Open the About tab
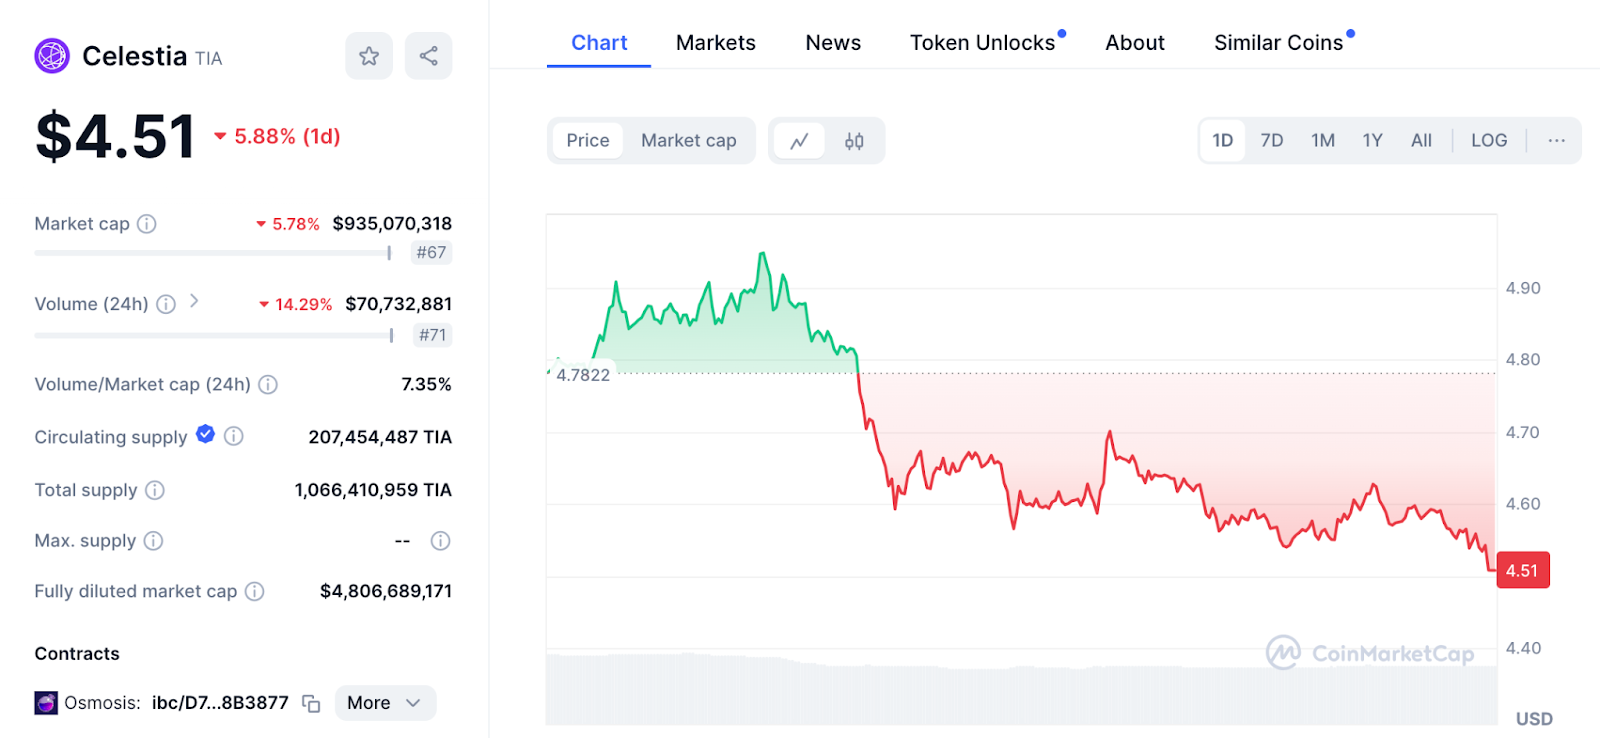Screen dimensions: 1600x738 [1135, 43]
